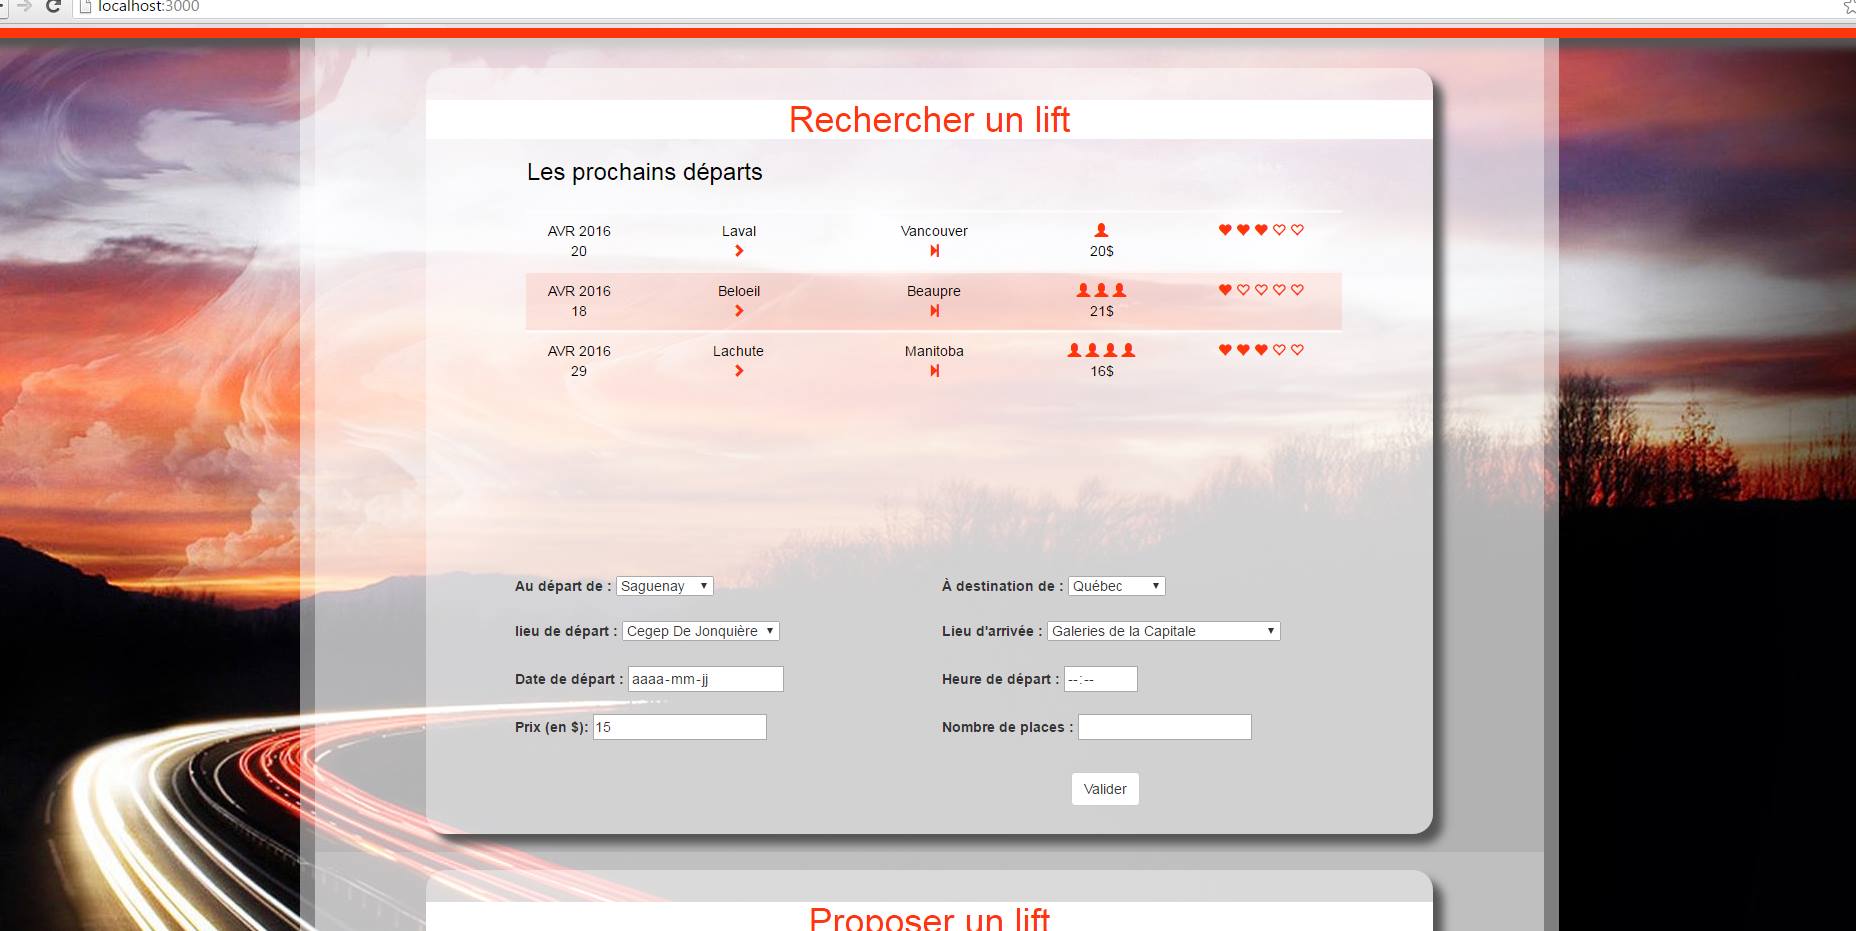Screen dimensions: 1856x931
Task: Click the passenger icons above 16$
Action: point(1101,350)
